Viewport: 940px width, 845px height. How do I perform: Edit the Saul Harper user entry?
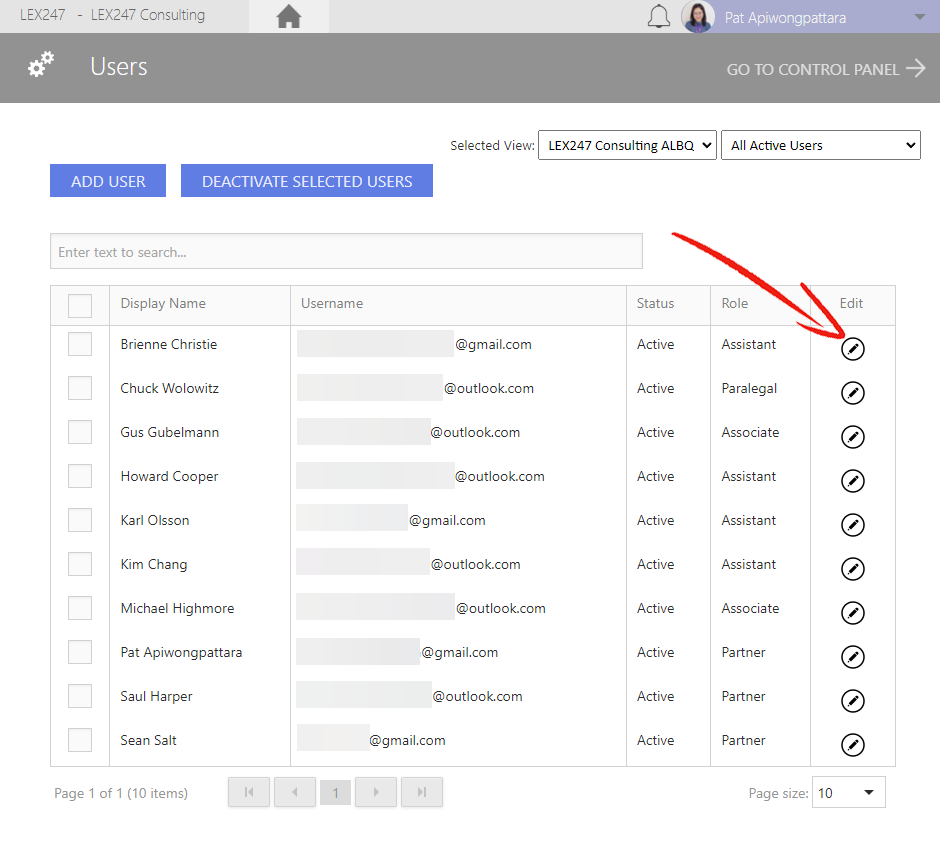point(852,701)
